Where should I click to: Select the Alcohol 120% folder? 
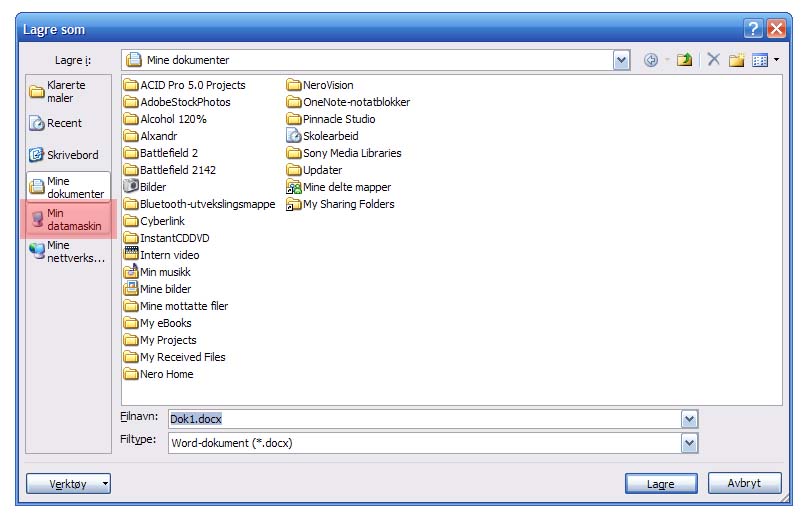pyautogui.click(x=165, y=119)
